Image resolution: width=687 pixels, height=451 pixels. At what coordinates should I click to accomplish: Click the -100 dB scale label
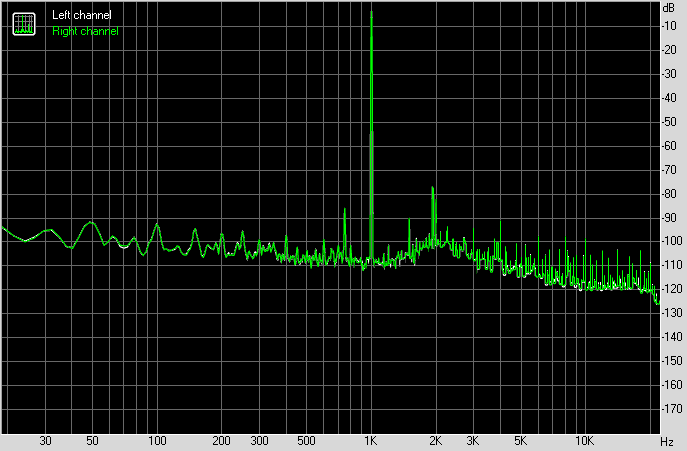672,241
